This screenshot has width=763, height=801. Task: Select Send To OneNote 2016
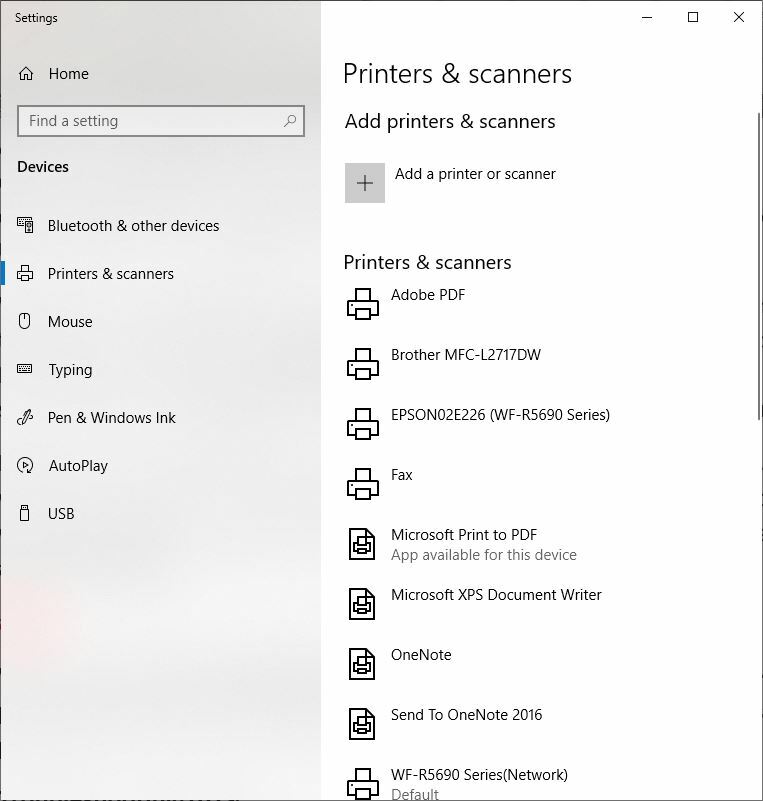(x=466, y=715)
